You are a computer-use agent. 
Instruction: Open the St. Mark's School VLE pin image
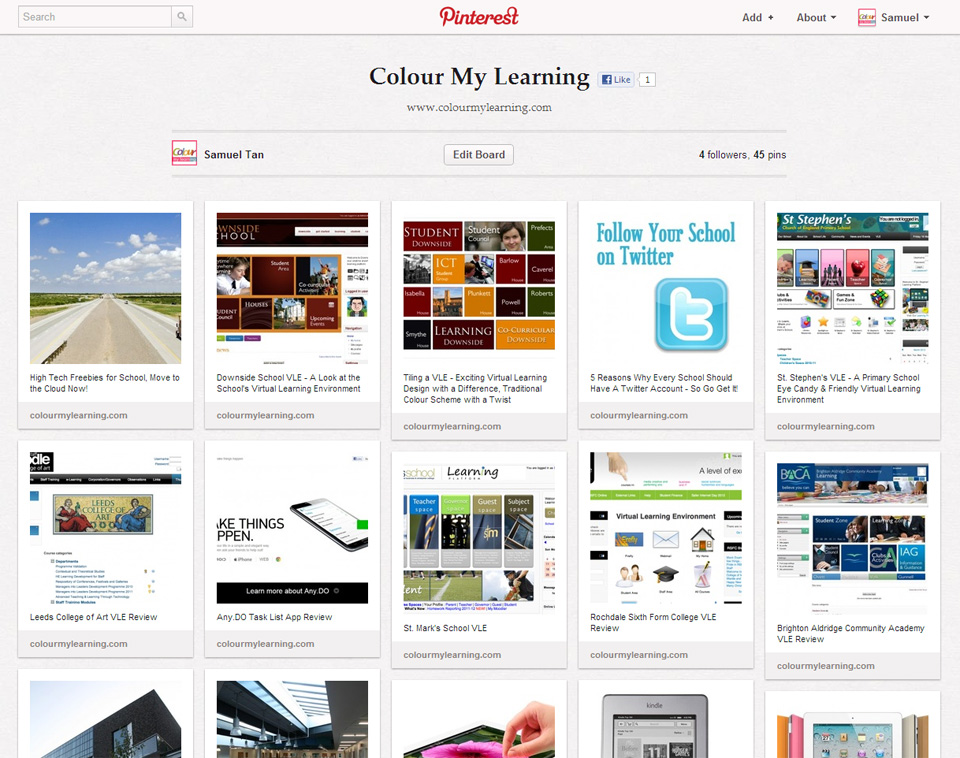click(479, 539)
